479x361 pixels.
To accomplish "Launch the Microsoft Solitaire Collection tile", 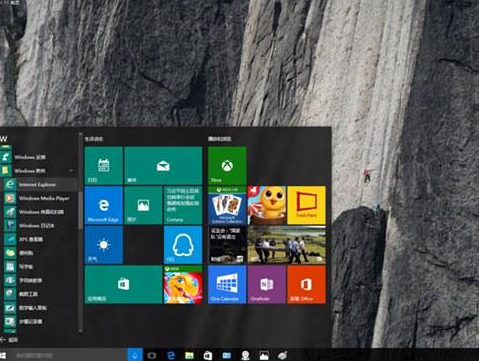I will [227, 205].
